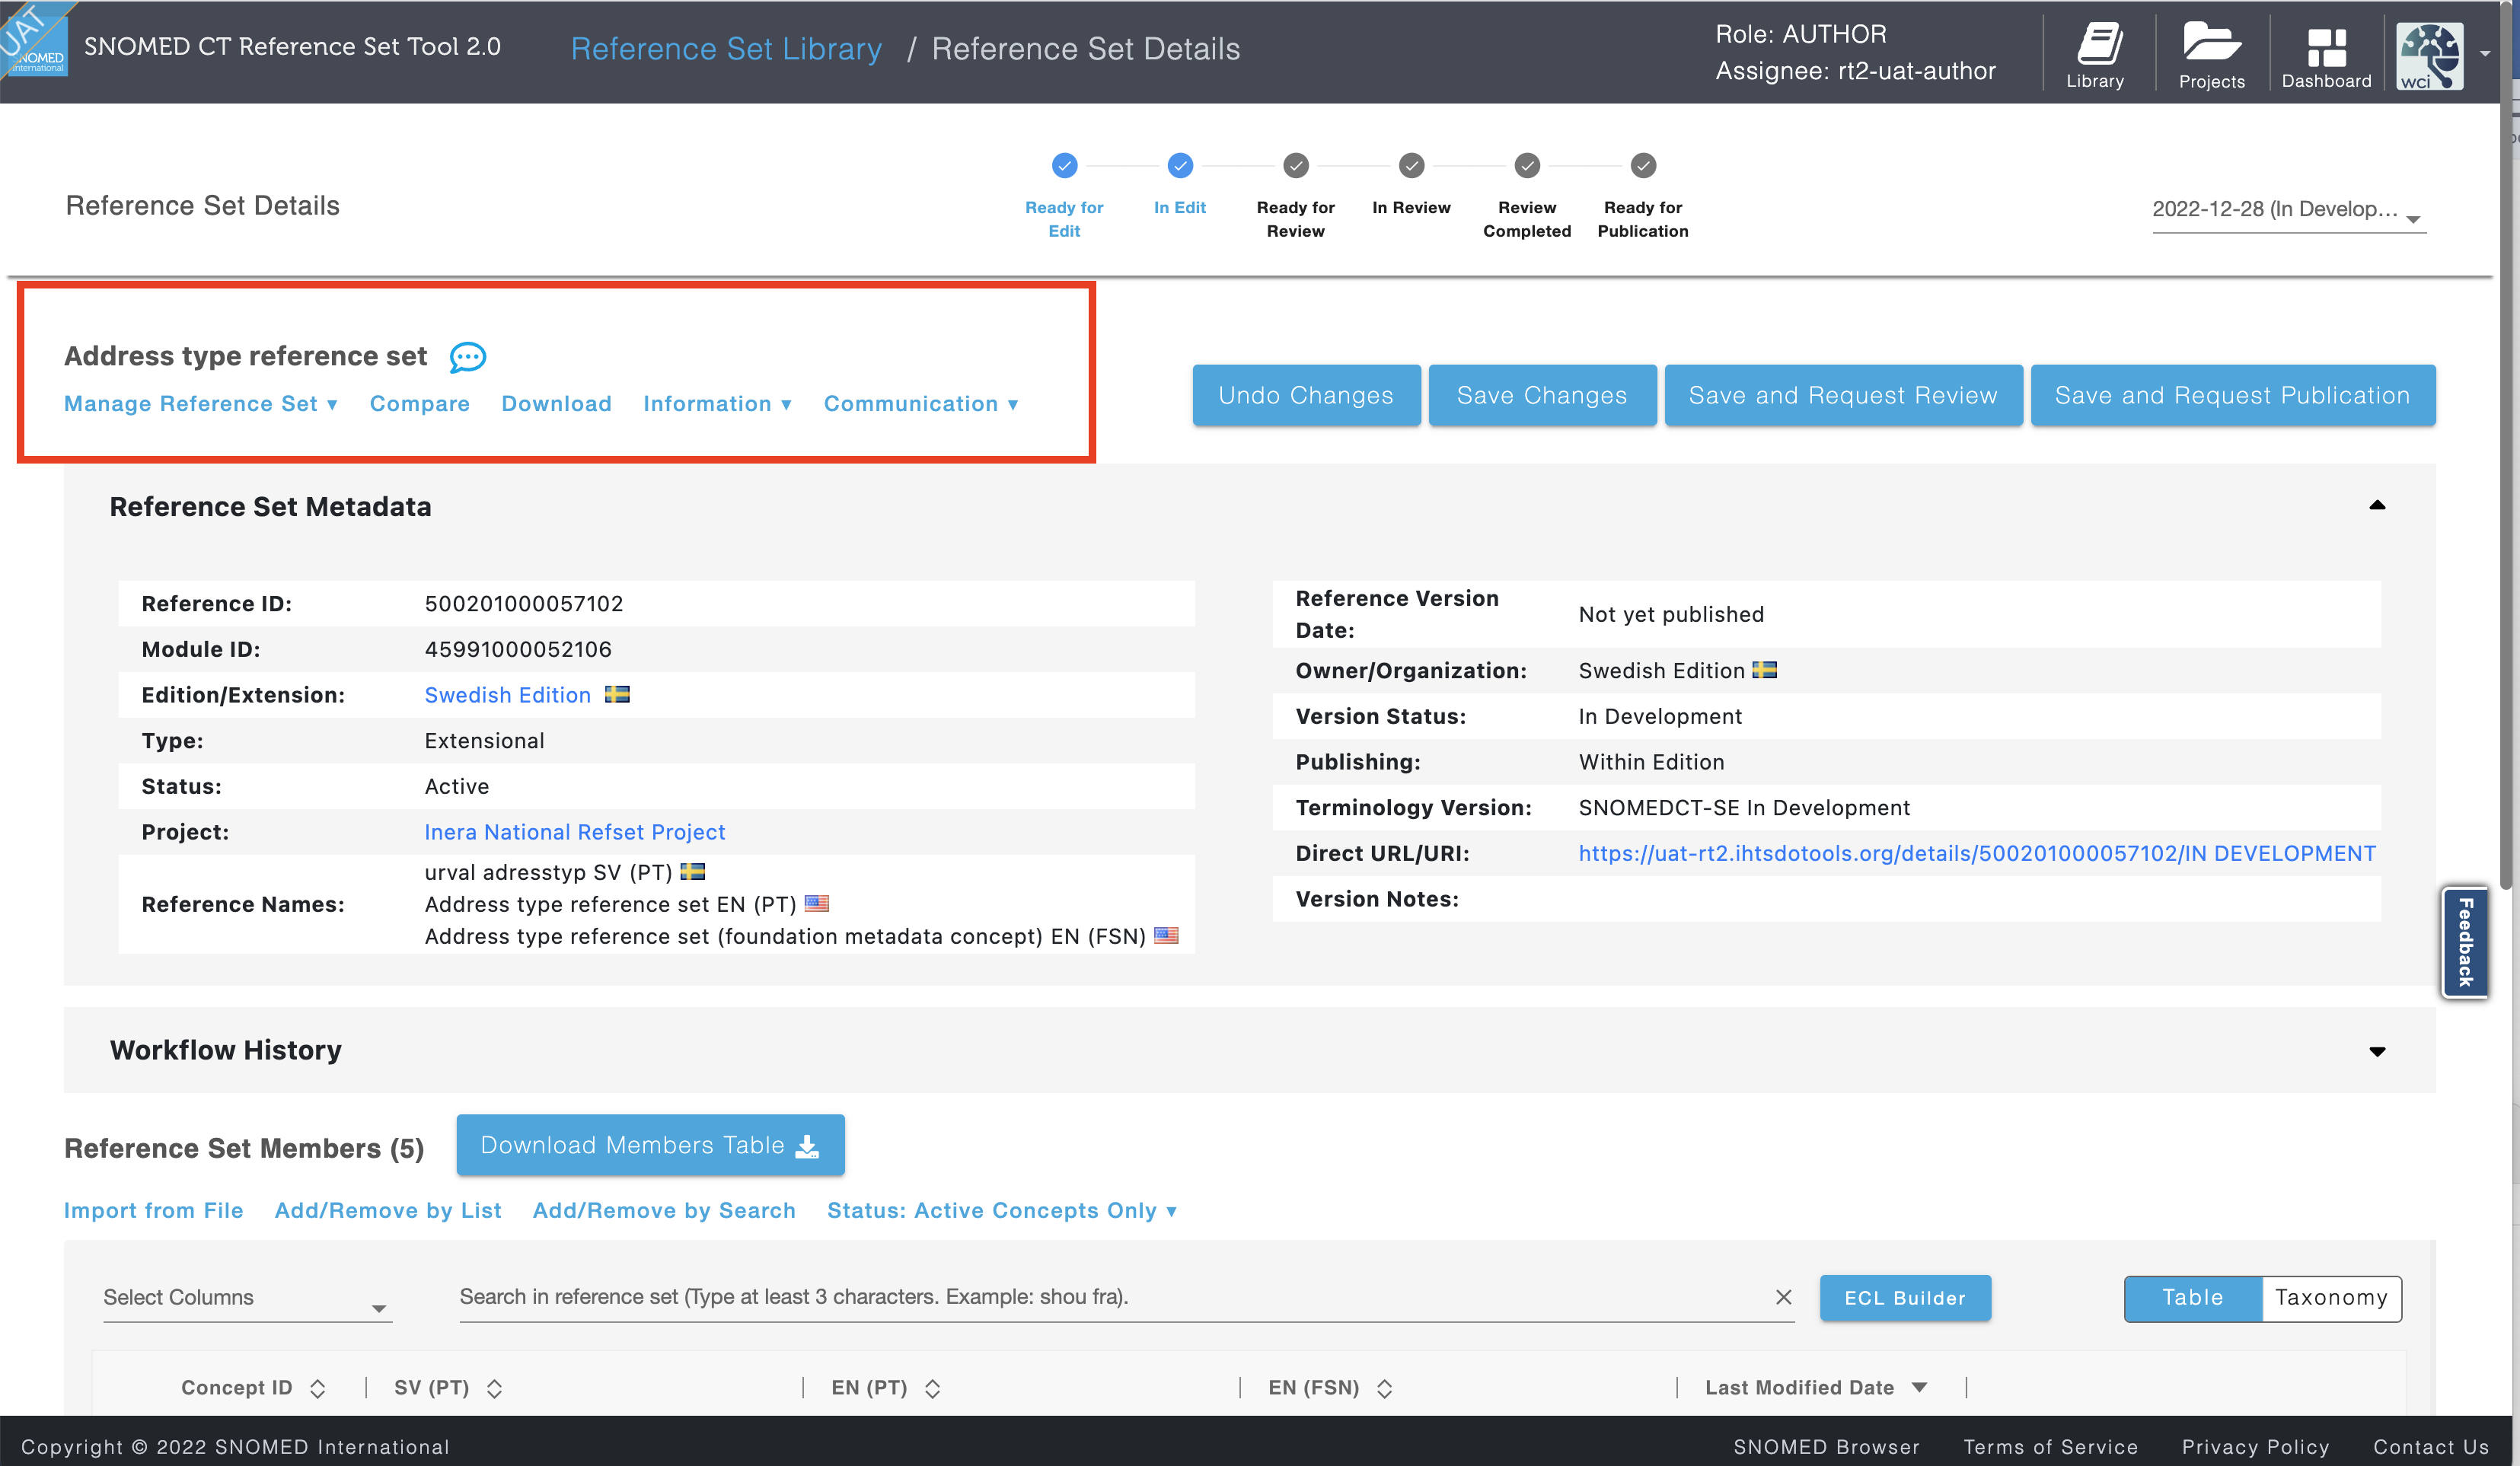This screenshot has height=1466, width=2520.
Task: Go to Reference Set Library breadcrumb
Action: (726, 49)
